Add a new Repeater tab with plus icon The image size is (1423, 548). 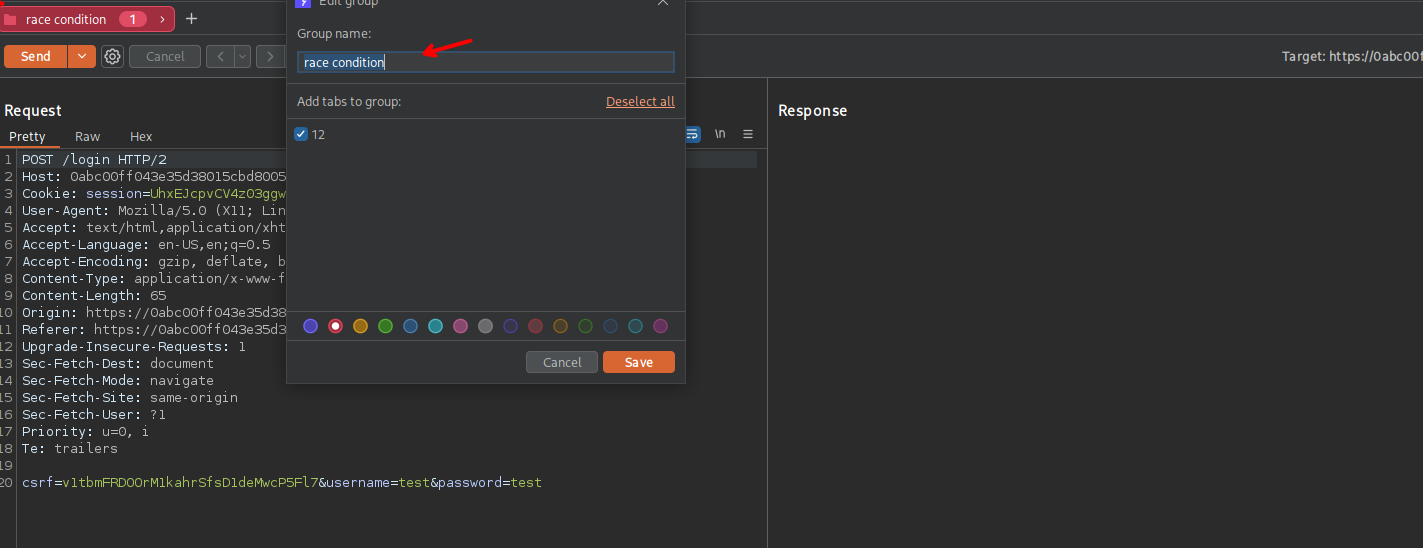(x=192, y=19)
